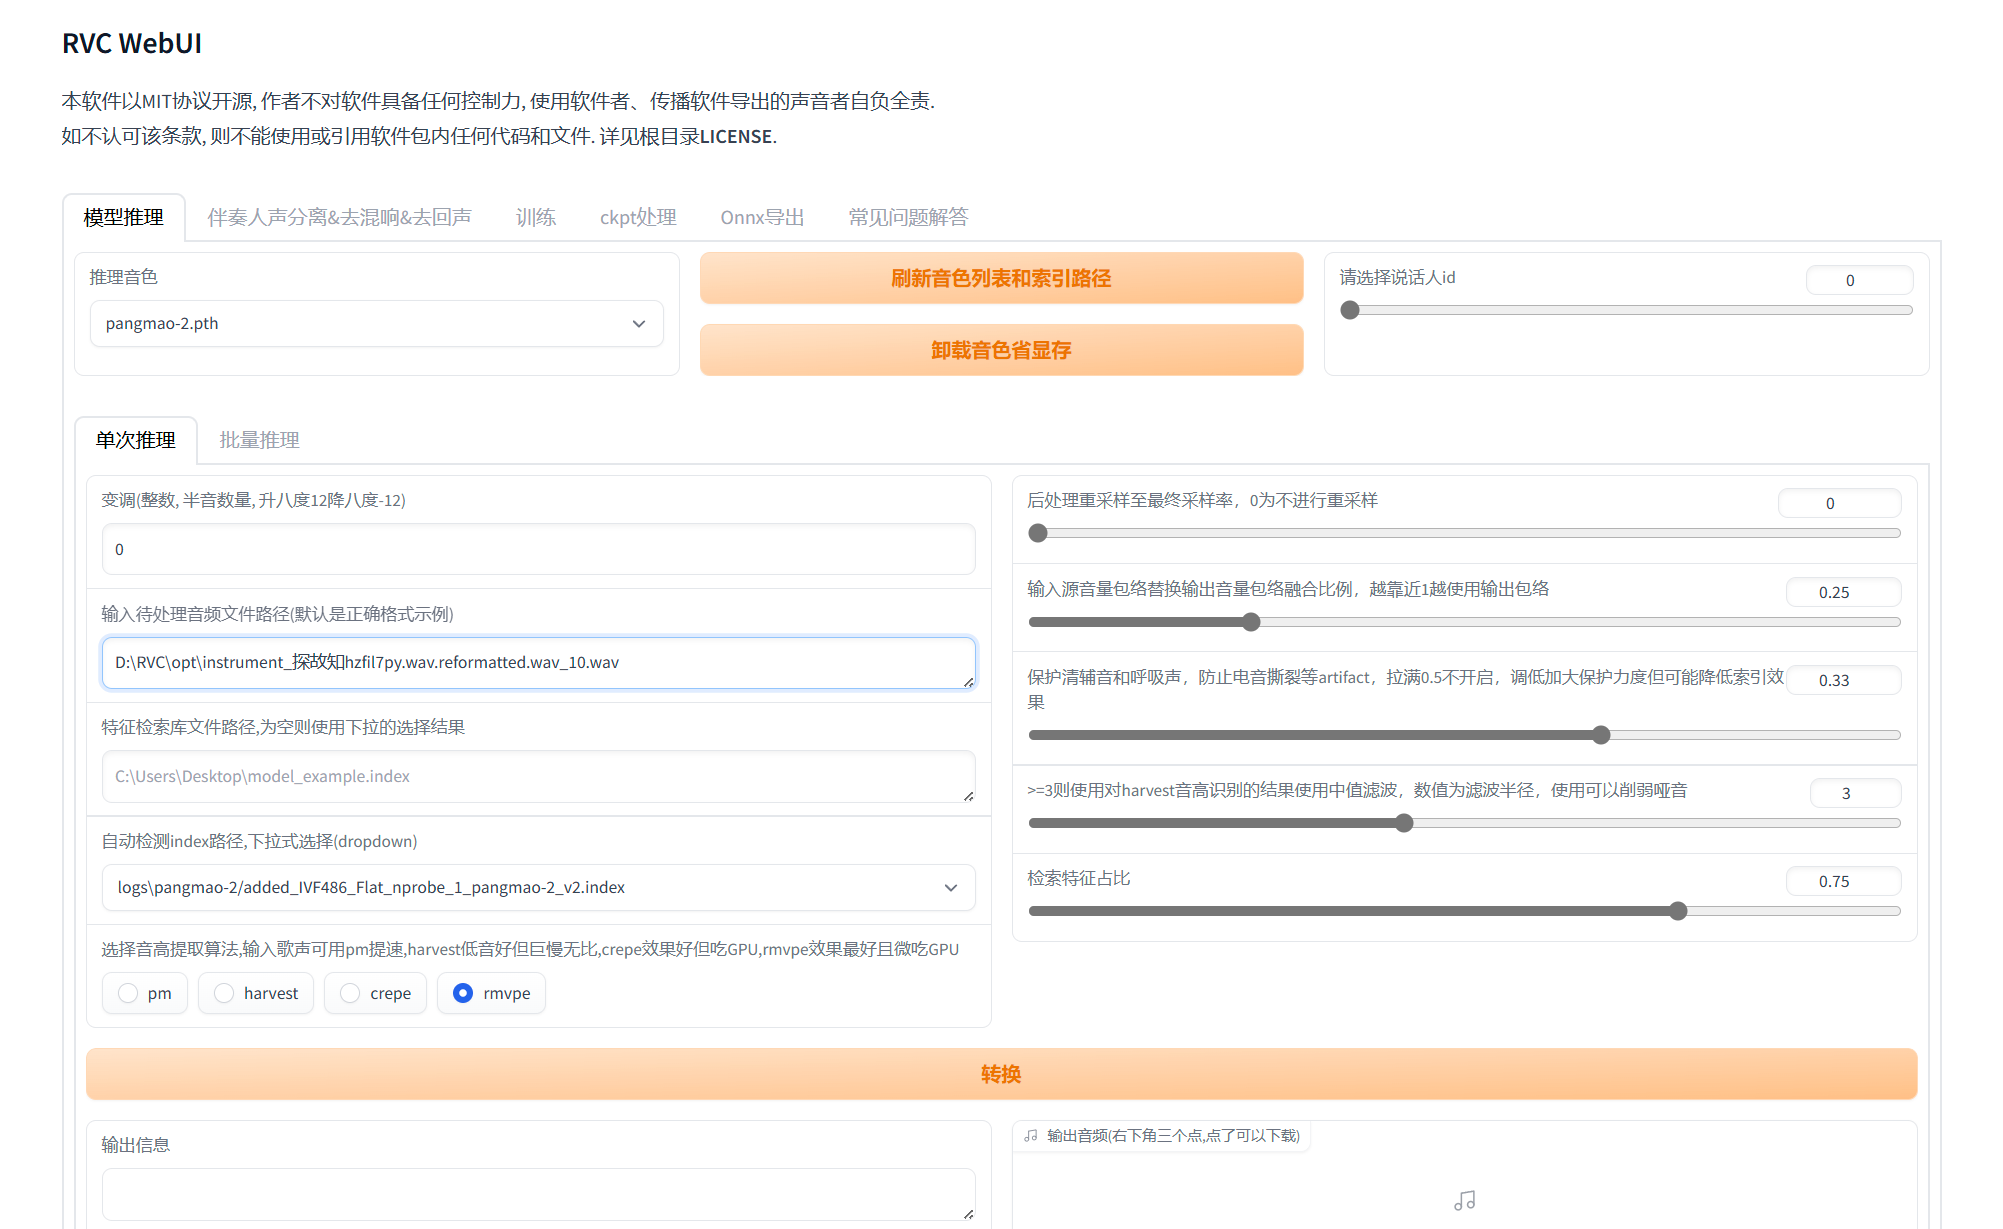The image size is (2003, 1229).
Task: Open the 训练 tab
Action: coord(536,217)
